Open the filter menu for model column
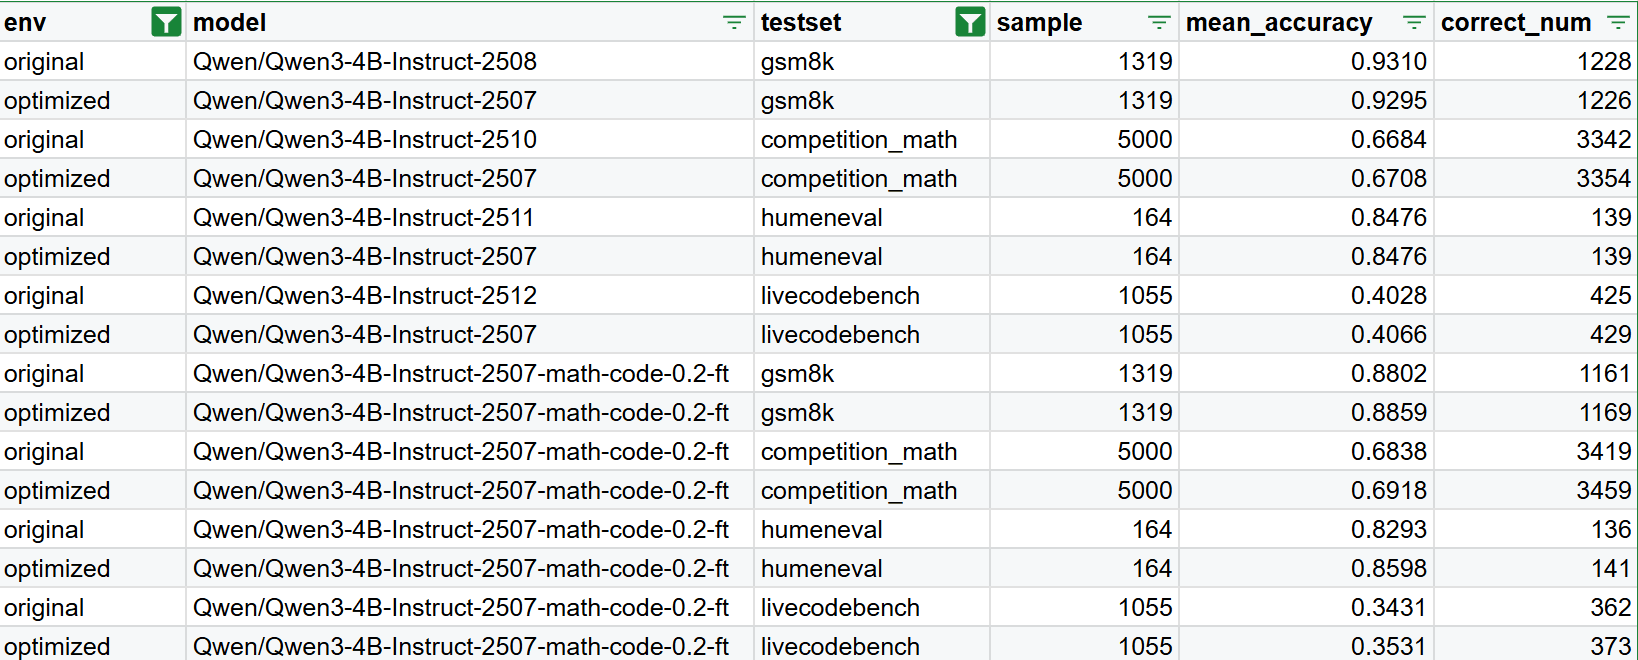 click(x=734, y=22)
